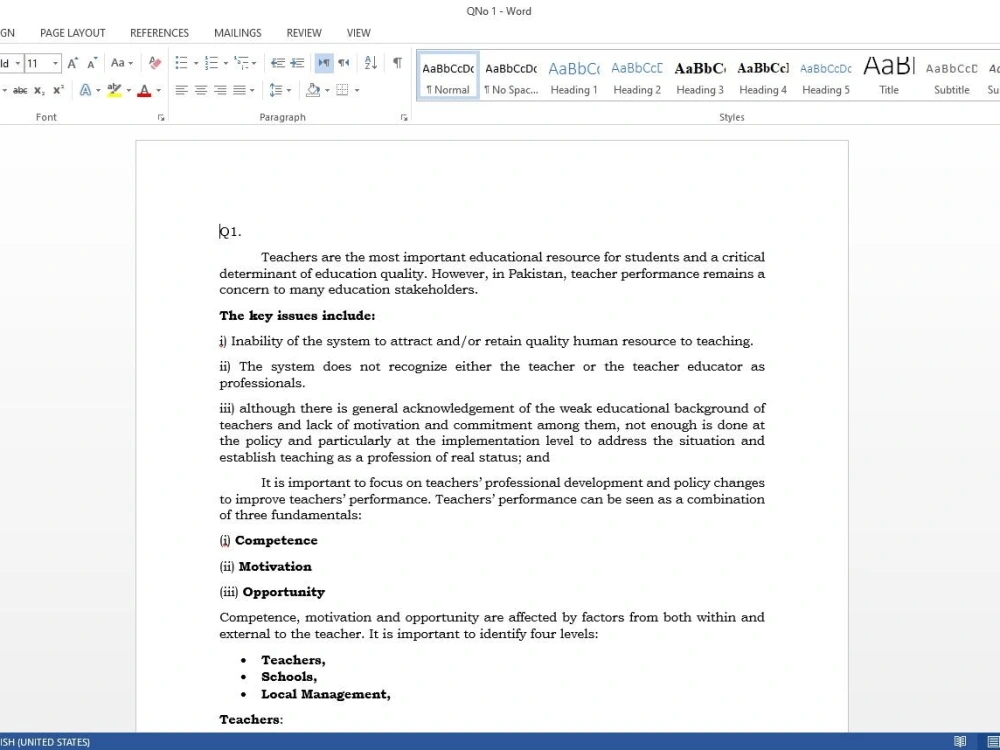Open the Change Case dropdown
Viewport: 1000px width, 750px height.
click(121, 63)
